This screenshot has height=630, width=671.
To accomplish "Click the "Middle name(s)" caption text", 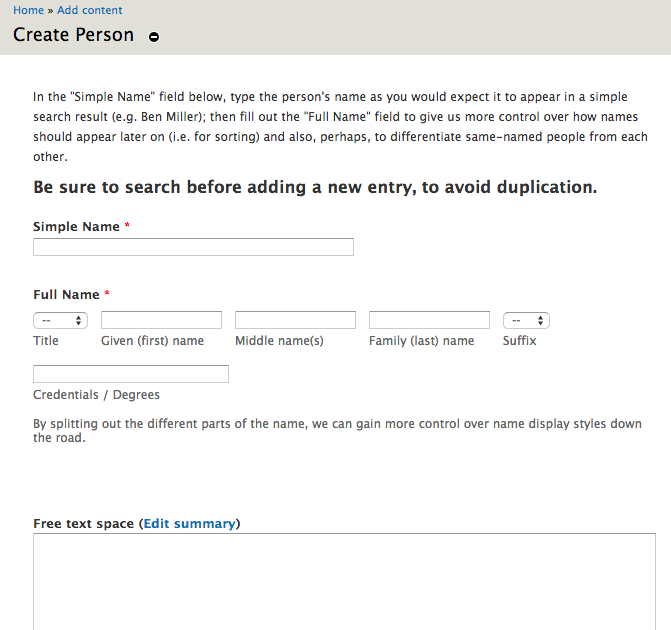I will click(x=279, y=341).
